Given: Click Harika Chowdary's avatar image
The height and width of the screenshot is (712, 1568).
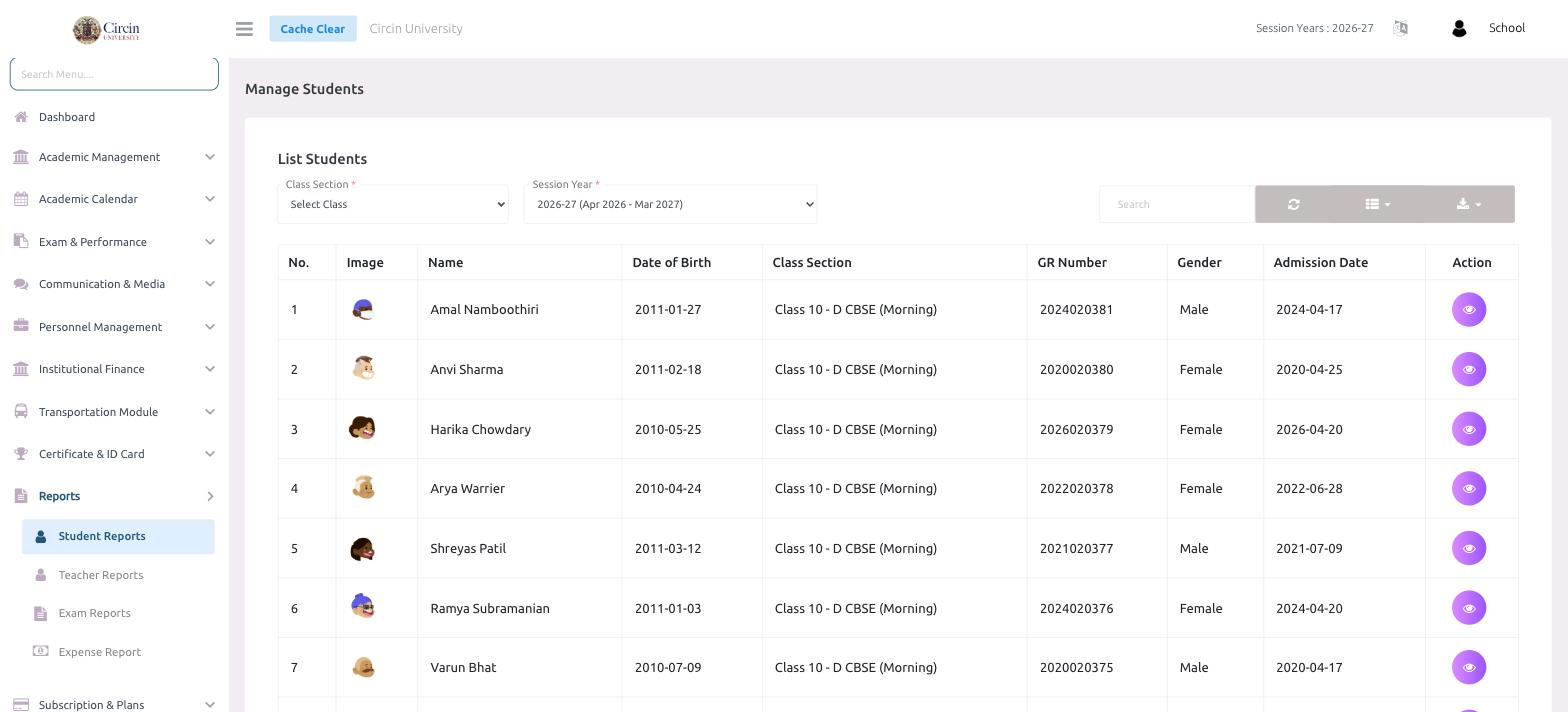Looking at the screenshot, I should point(362,428).
